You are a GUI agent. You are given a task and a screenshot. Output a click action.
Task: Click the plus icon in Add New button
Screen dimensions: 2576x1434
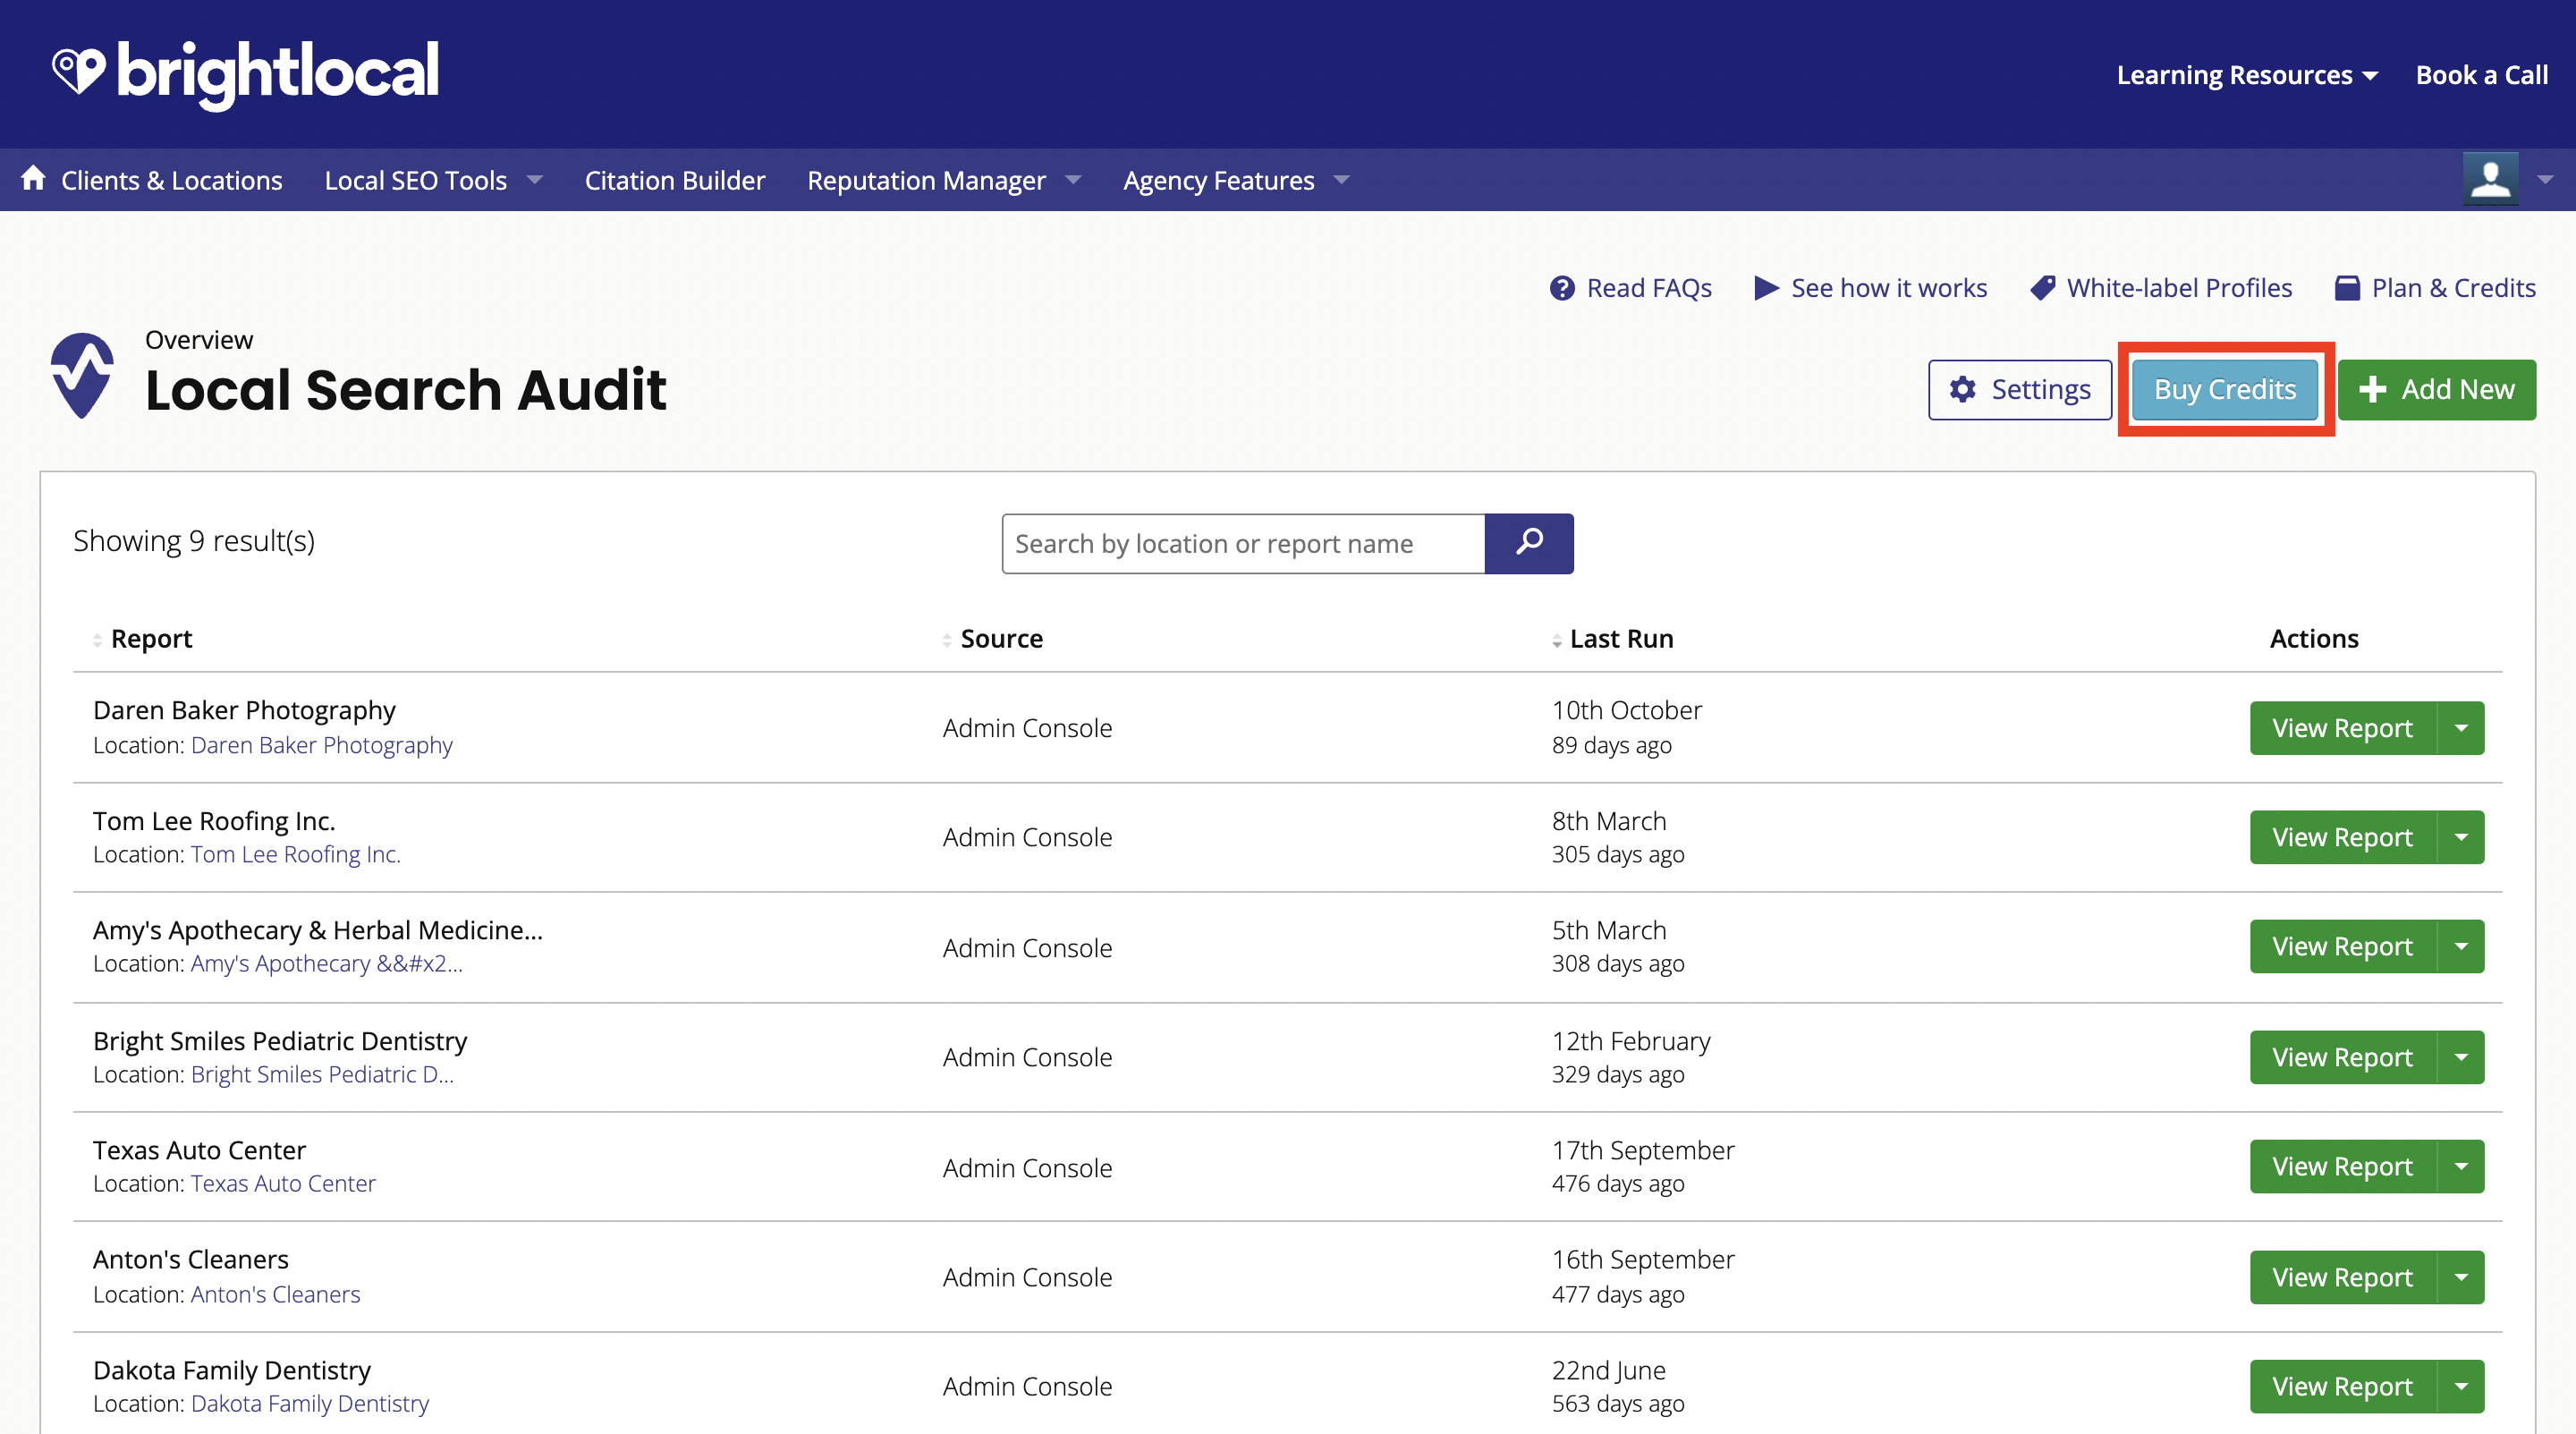click(x=2373, y=389)
